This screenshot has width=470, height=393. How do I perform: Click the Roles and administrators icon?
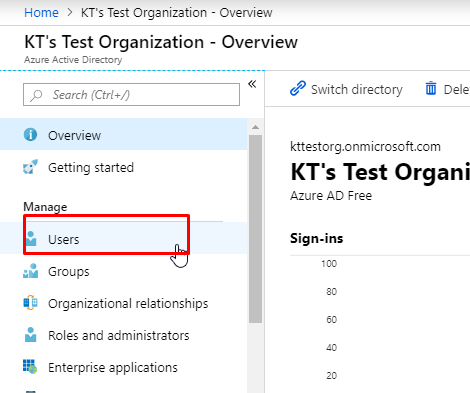(31, 335)
